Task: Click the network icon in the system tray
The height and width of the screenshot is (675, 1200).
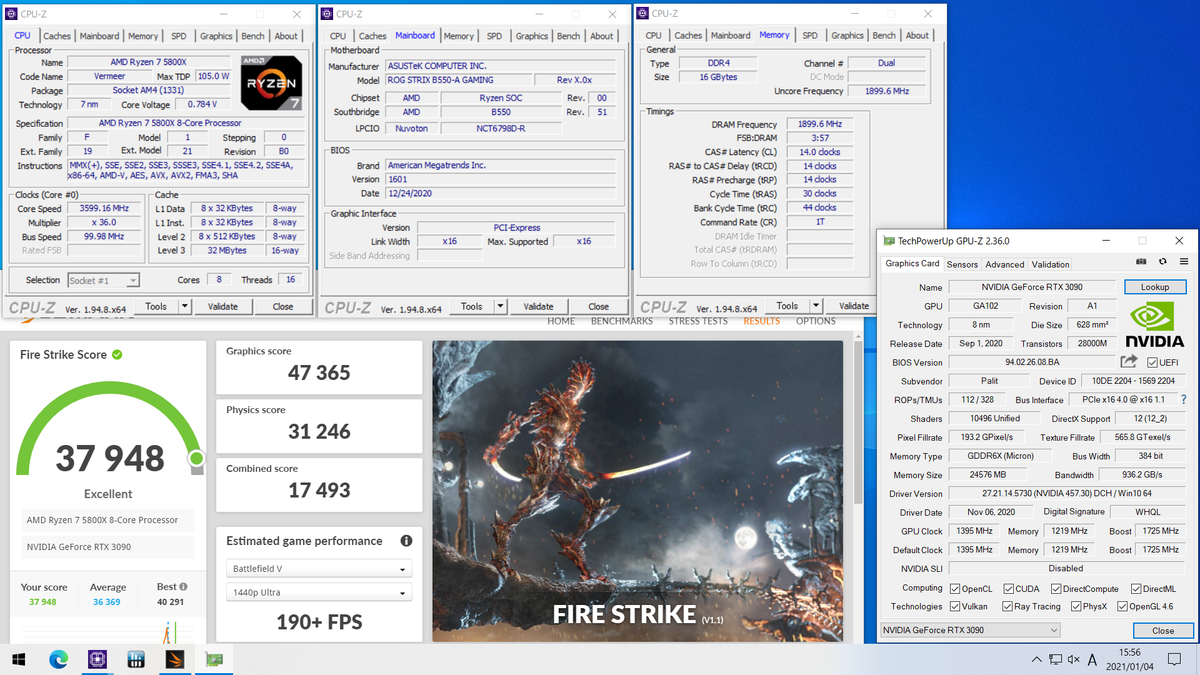Action: click(1056, 659)
